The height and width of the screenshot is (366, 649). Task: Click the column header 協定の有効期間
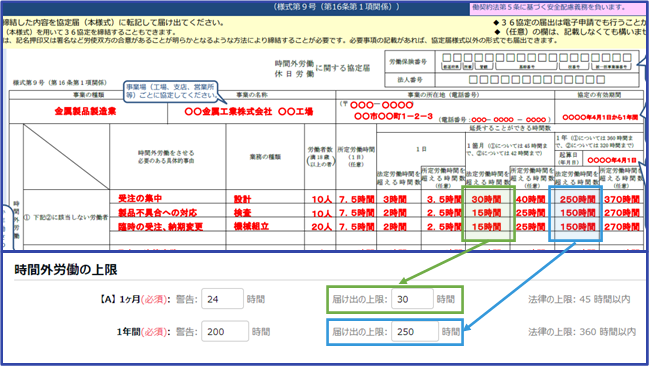(x=599, y=95)
